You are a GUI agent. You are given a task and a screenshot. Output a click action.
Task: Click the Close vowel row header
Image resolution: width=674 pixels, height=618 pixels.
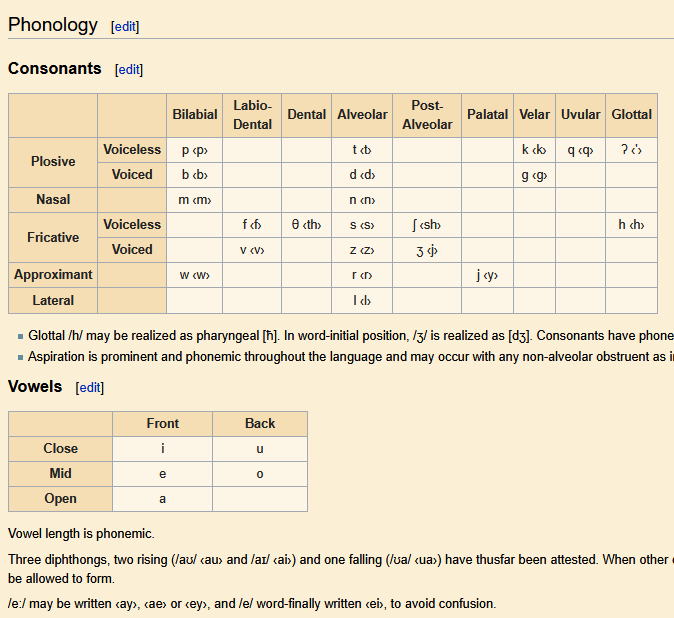pos(61,449)
